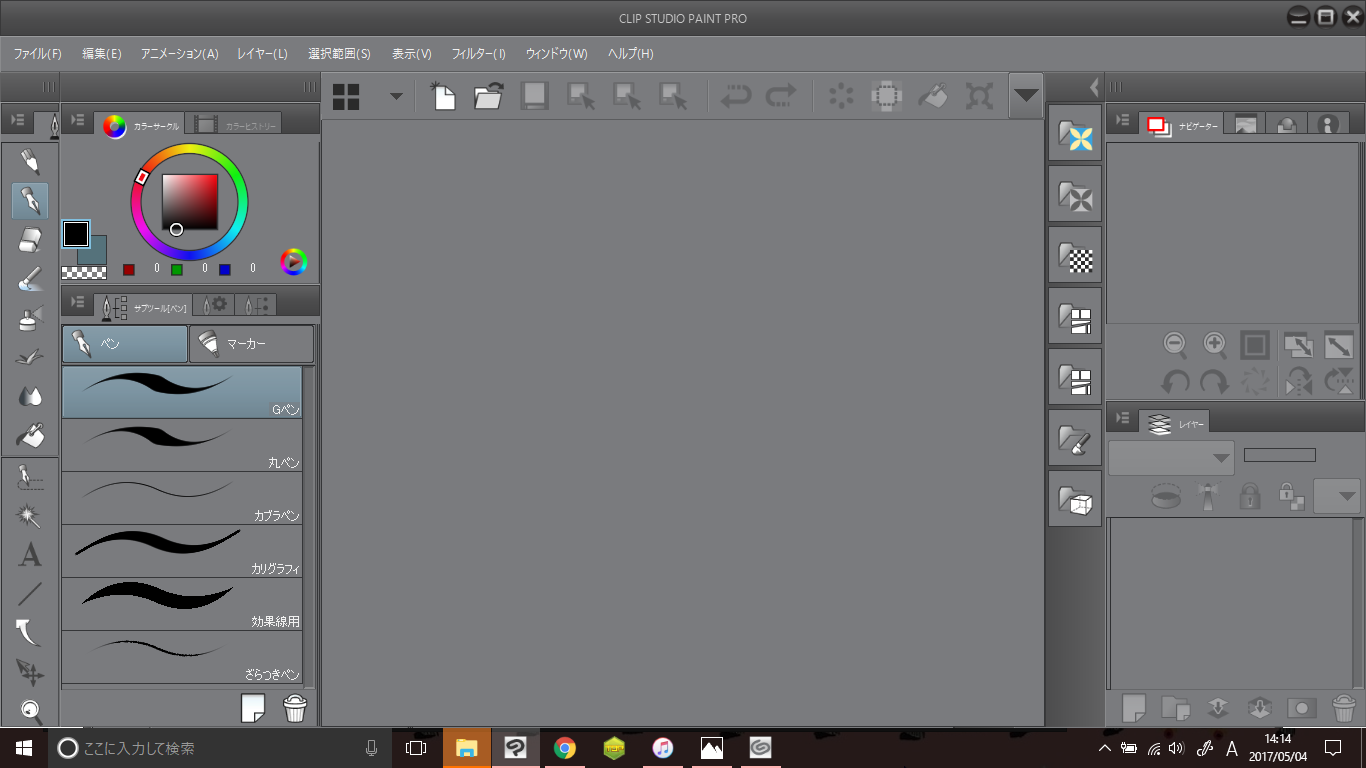Toggle horizontal flip in Navigator
Image resolution: width=1366 pixels, height=768 pixels.
tap(1299, 382)
